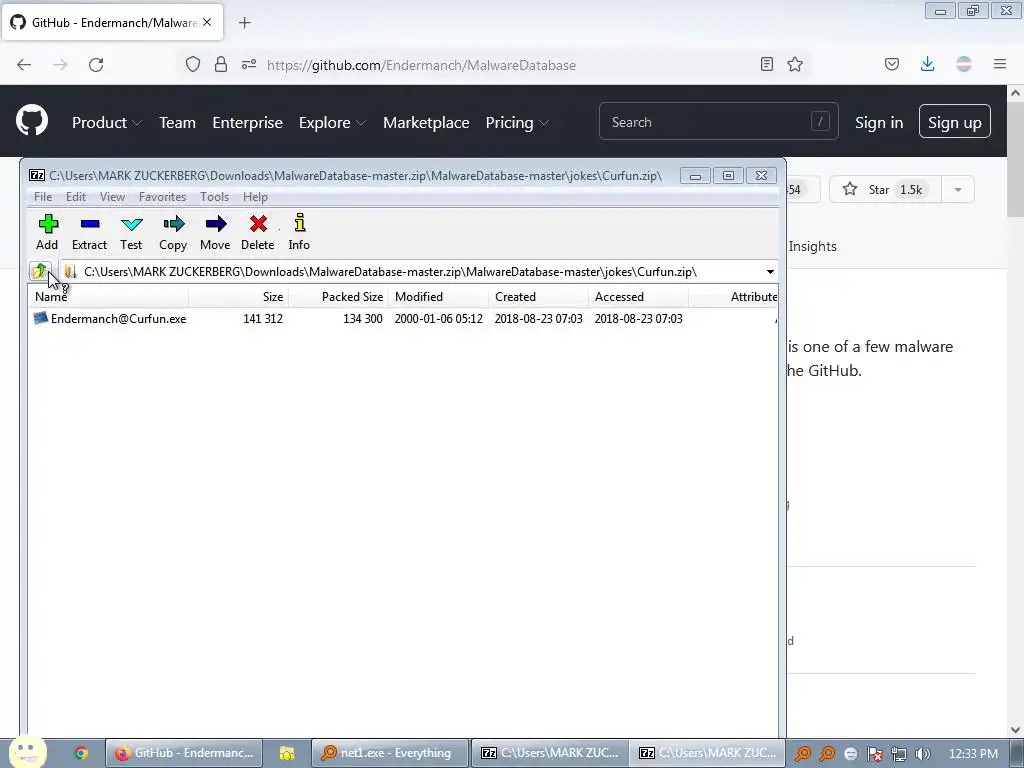Run Test on the archive
Viewport: 1024px width, 768px height.
[x=131, y=232]
